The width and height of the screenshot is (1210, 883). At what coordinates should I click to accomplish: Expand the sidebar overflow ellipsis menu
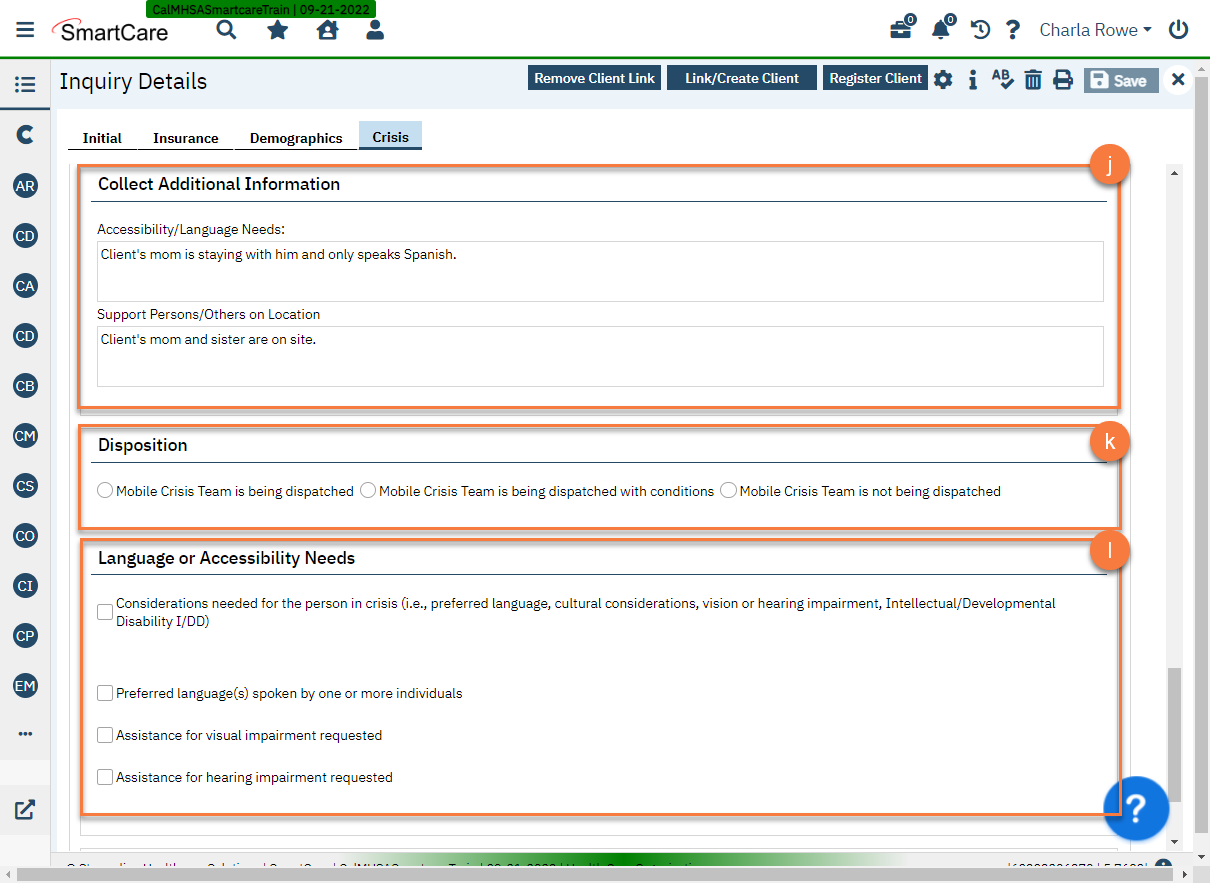[25, 734]
